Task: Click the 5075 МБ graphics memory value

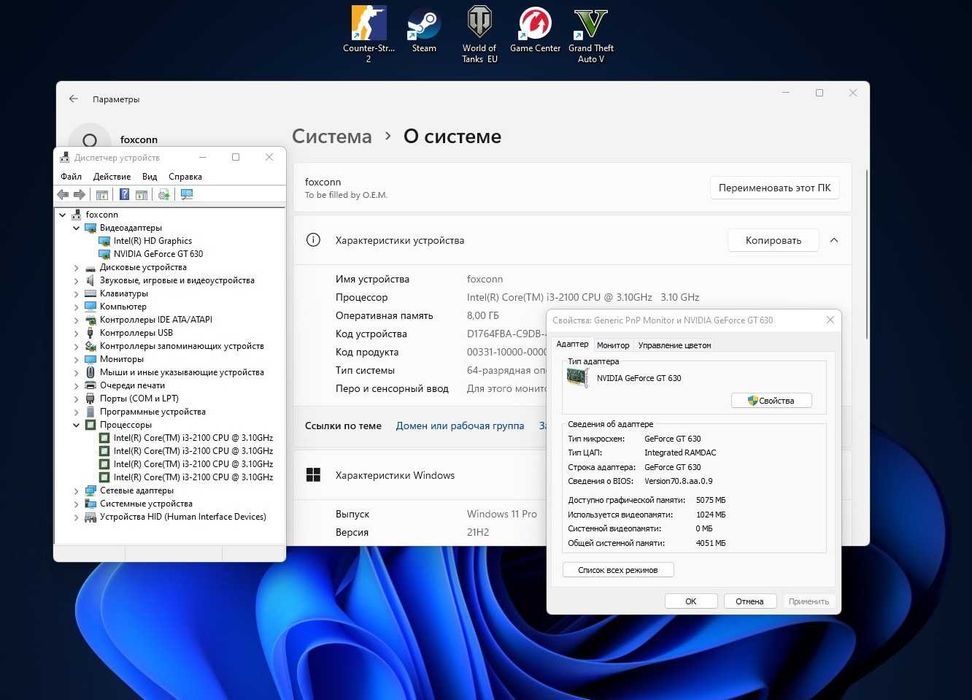Action: (x=710, y=500)
